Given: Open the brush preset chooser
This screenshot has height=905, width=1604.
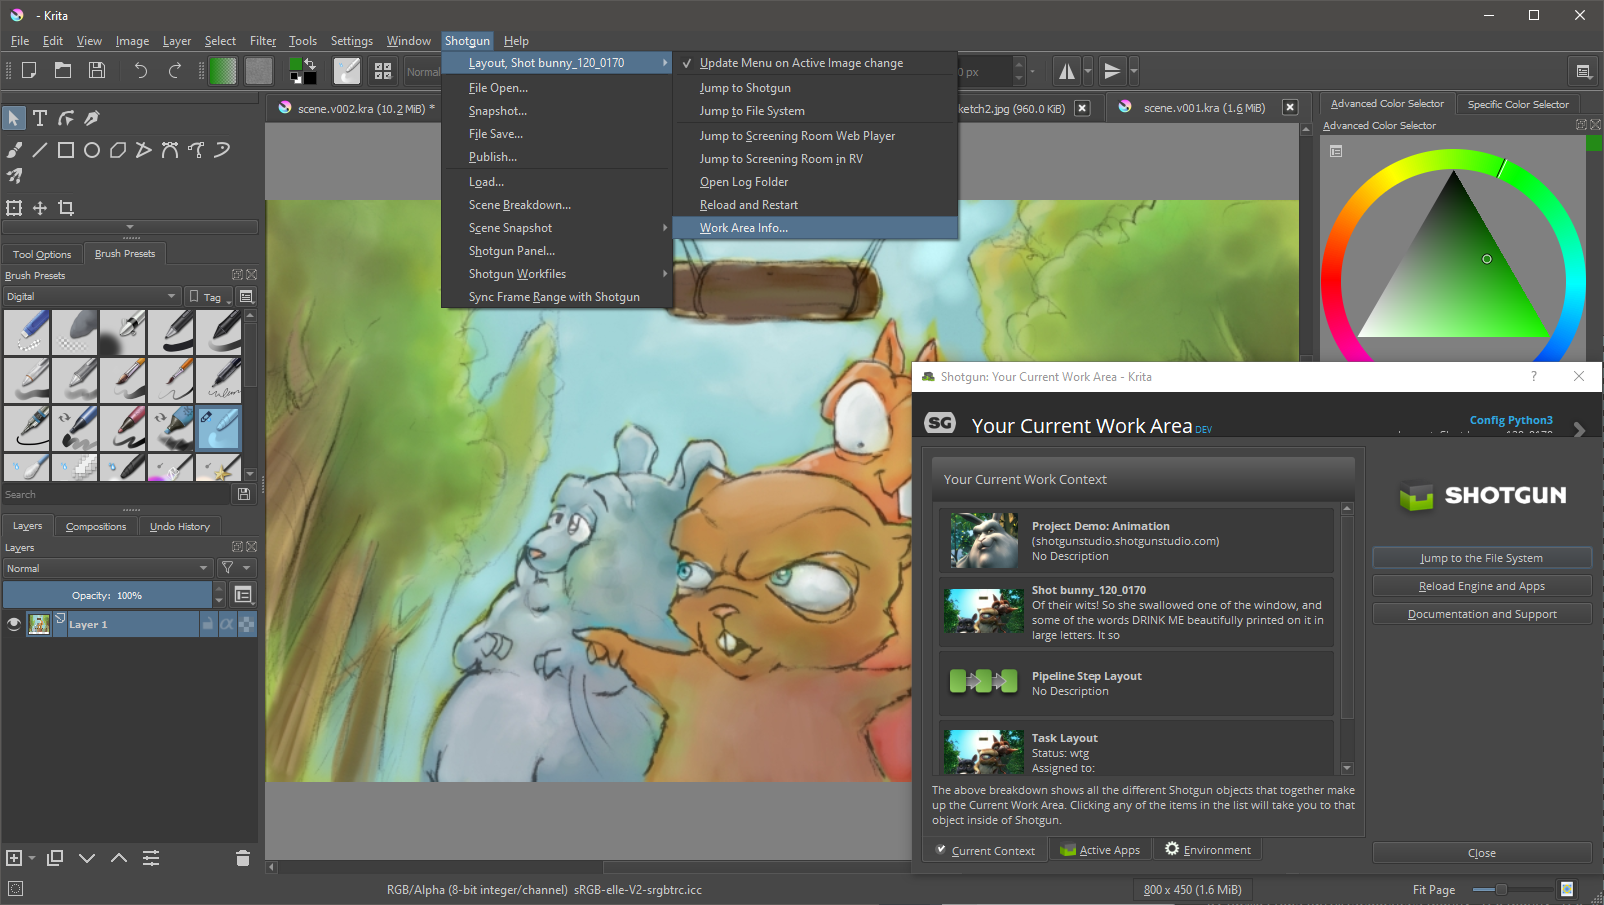Looking at the screenshot, I should (347, 71).
